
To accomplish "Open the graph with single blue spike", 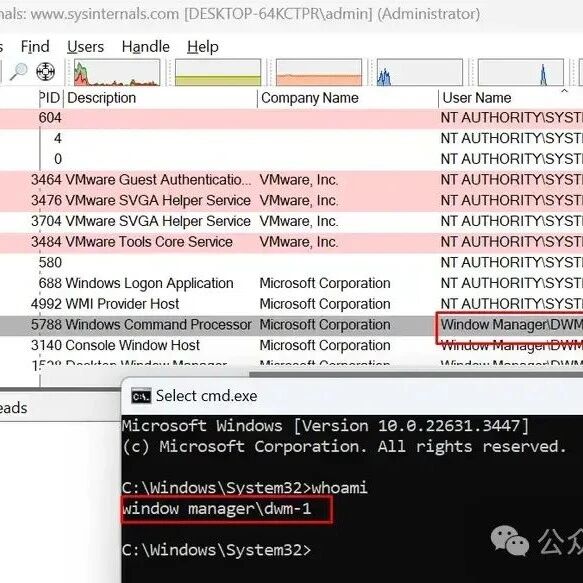I will point(521,72).
